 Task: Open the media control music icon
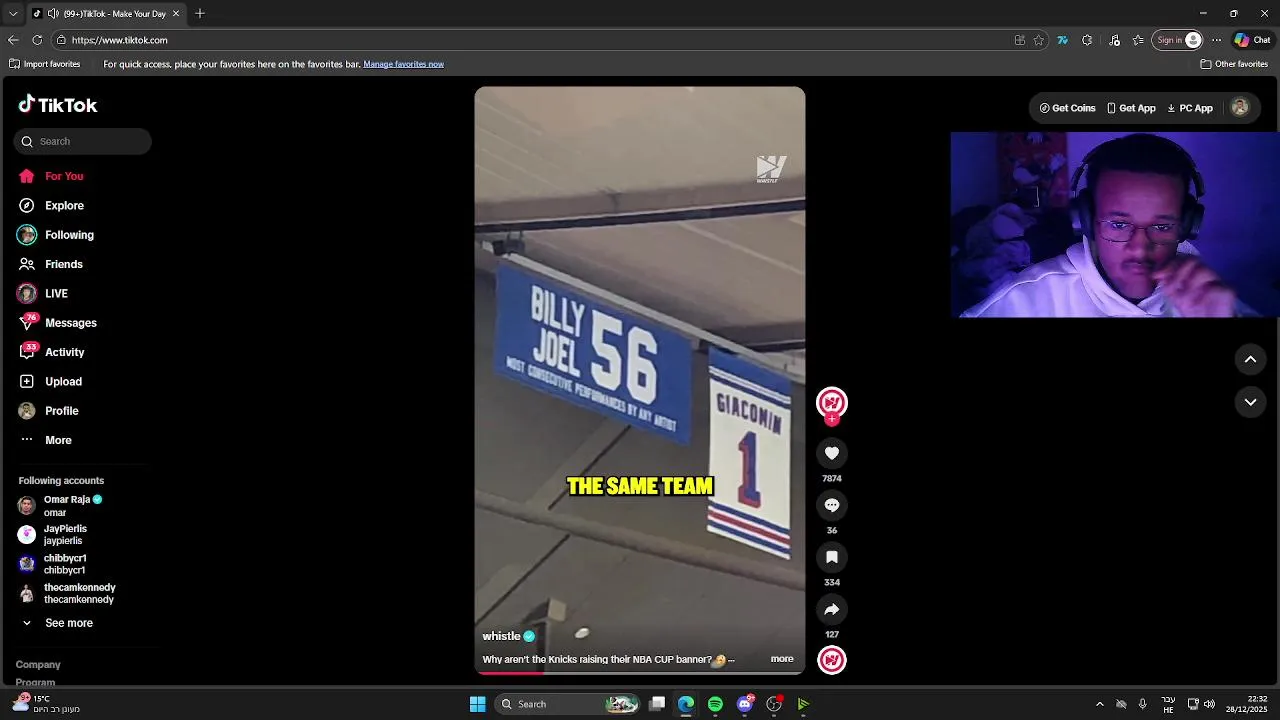coord(1115,40)
